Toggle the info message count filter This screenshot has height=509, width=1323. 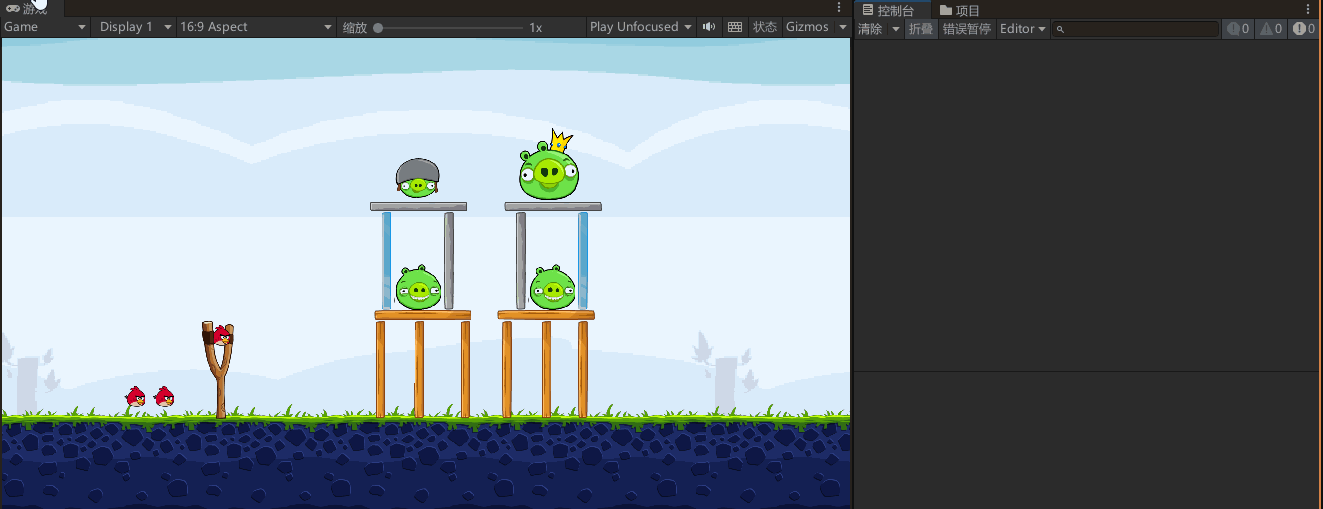(x=1238, y=29)
